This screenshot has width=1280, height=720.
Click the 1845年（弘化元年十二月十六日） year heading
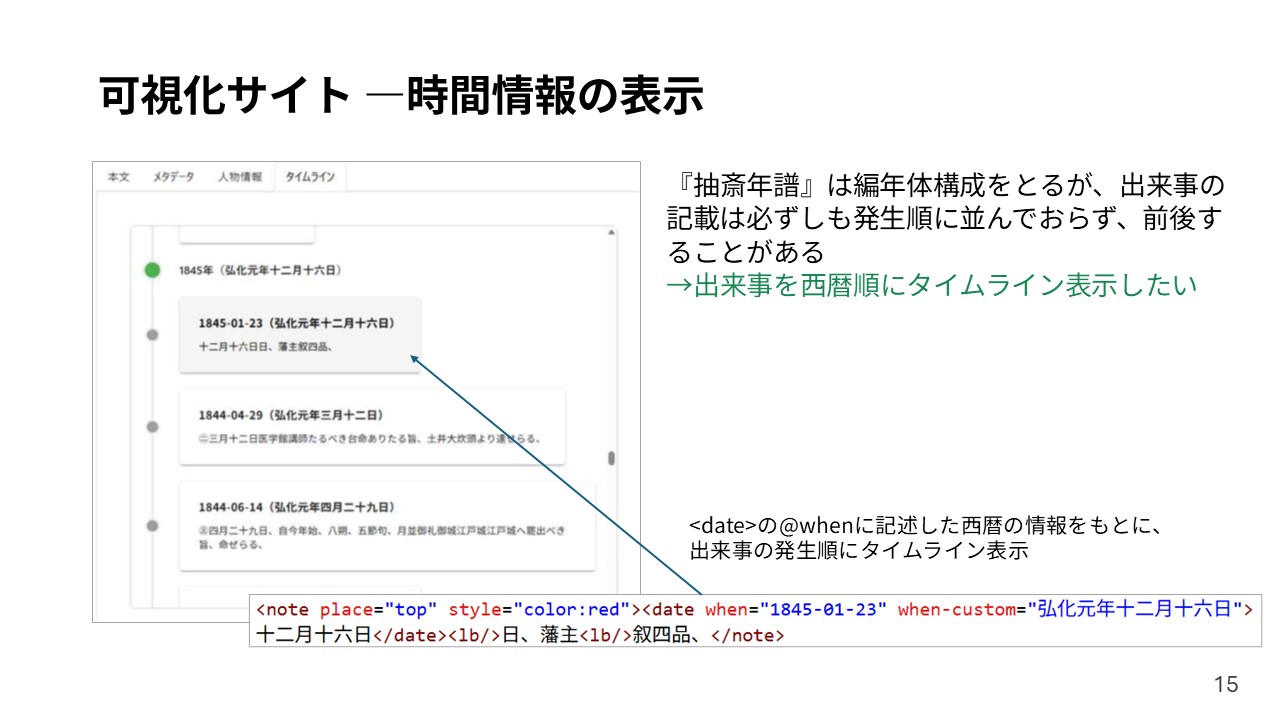pos(262,270)
